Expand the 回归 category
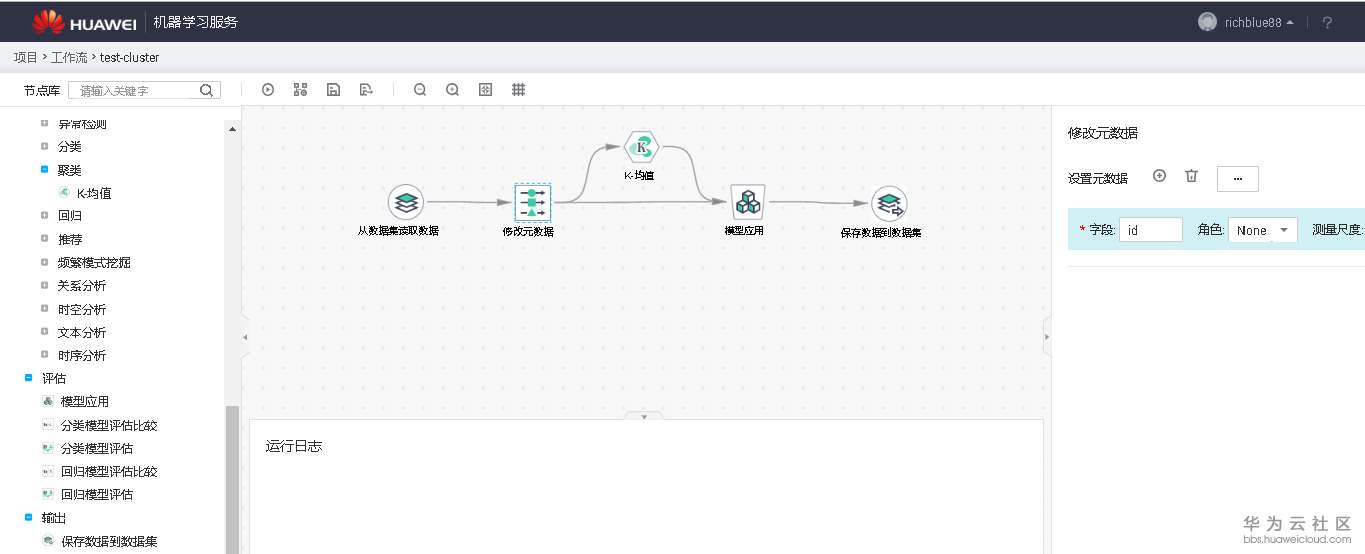This screenshot has height=554, width=1365. point(44,215)
